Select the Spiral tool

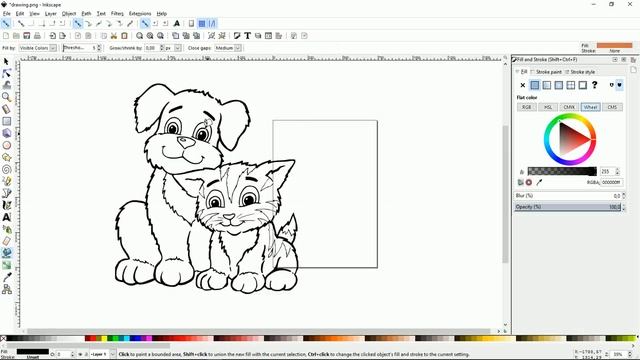pyautogui.click(x=6, y=169)
